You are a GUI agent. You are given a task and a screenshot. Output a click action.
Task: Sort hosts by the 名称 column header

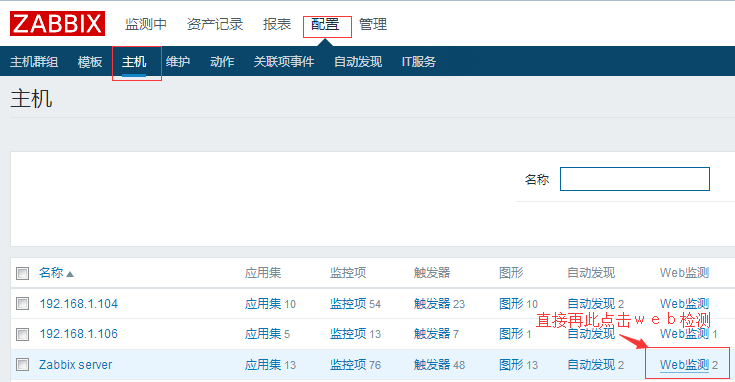[x=51, y=273]
